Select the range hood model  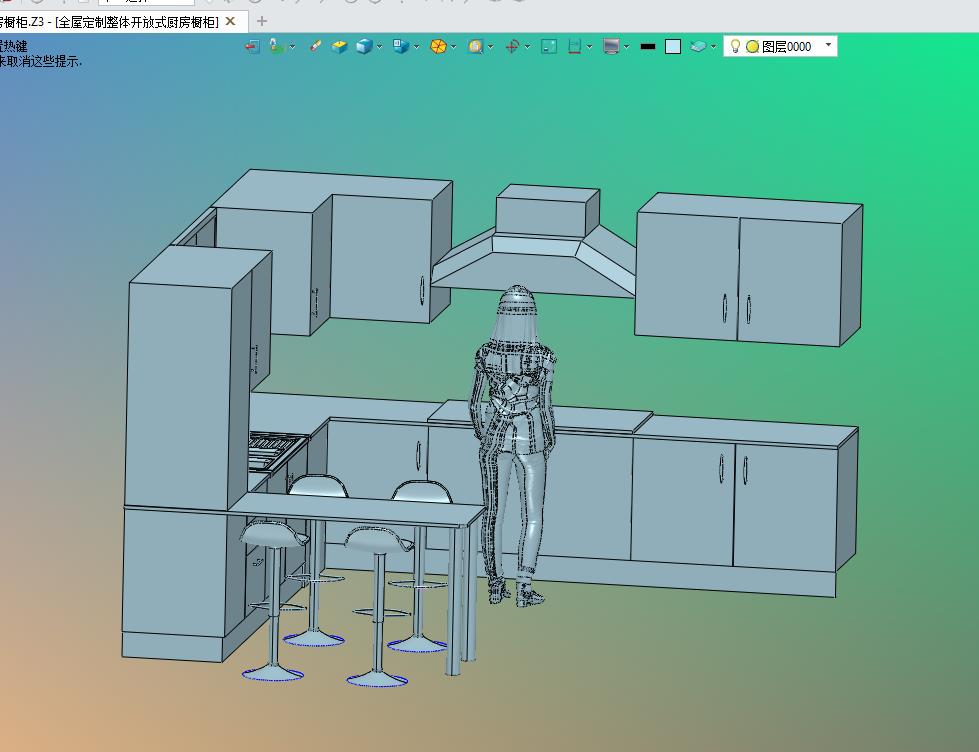pos(534,240)
